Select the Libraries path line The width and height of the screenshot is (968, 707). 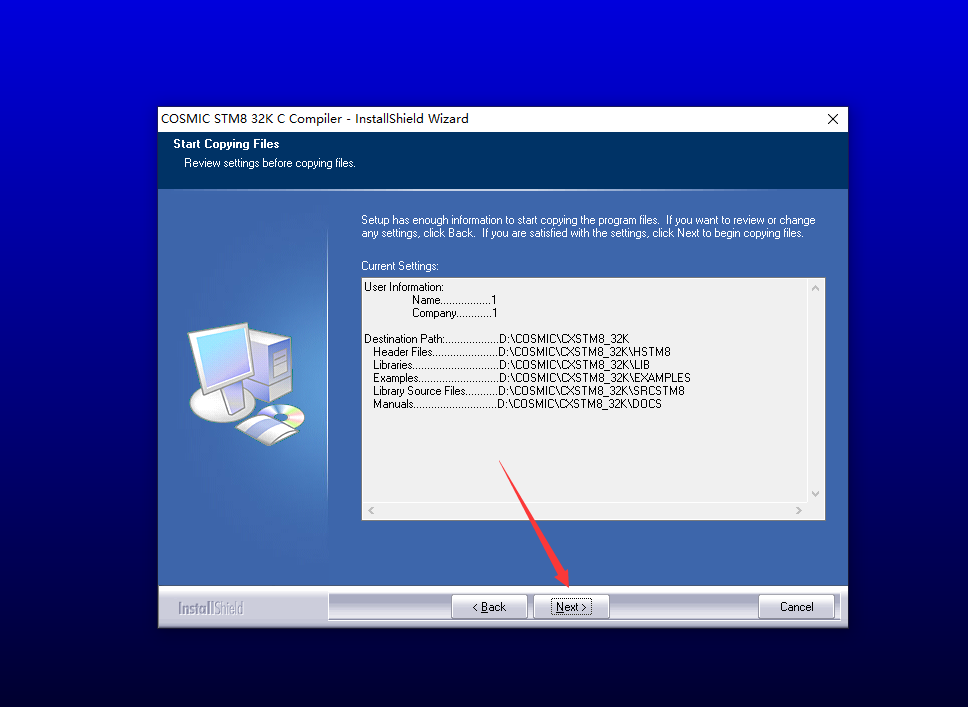[511, 364]
